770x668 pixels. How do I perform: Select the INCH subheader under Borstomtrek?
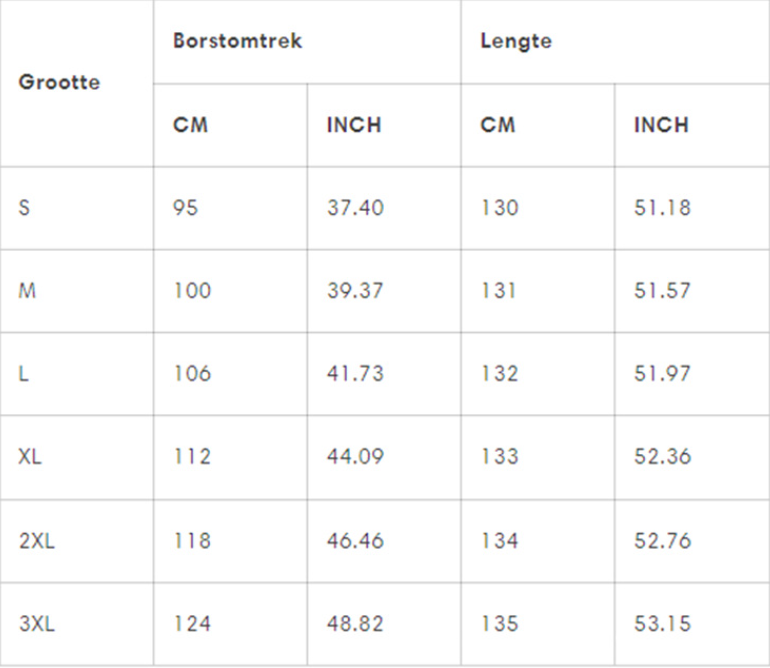[x=354, y=125]
